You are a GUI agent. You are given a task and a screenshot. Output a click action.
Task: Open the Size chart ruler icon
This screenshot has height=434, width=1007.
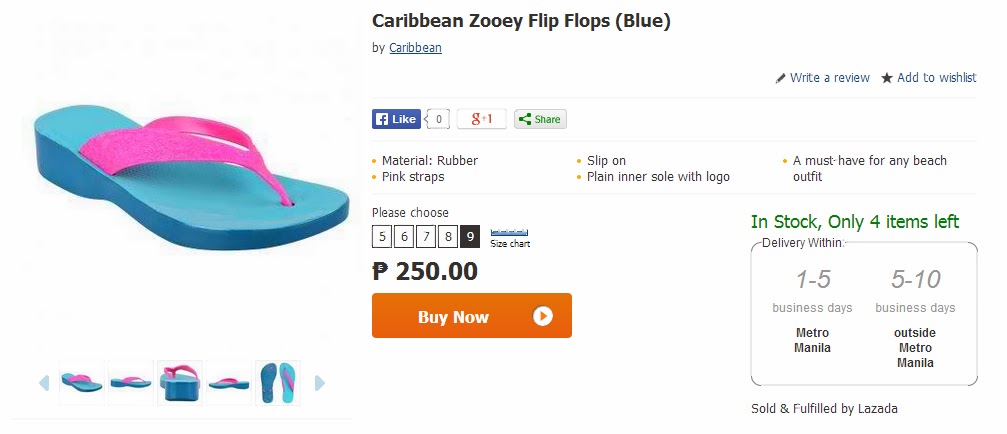click(x=509, y=232)
